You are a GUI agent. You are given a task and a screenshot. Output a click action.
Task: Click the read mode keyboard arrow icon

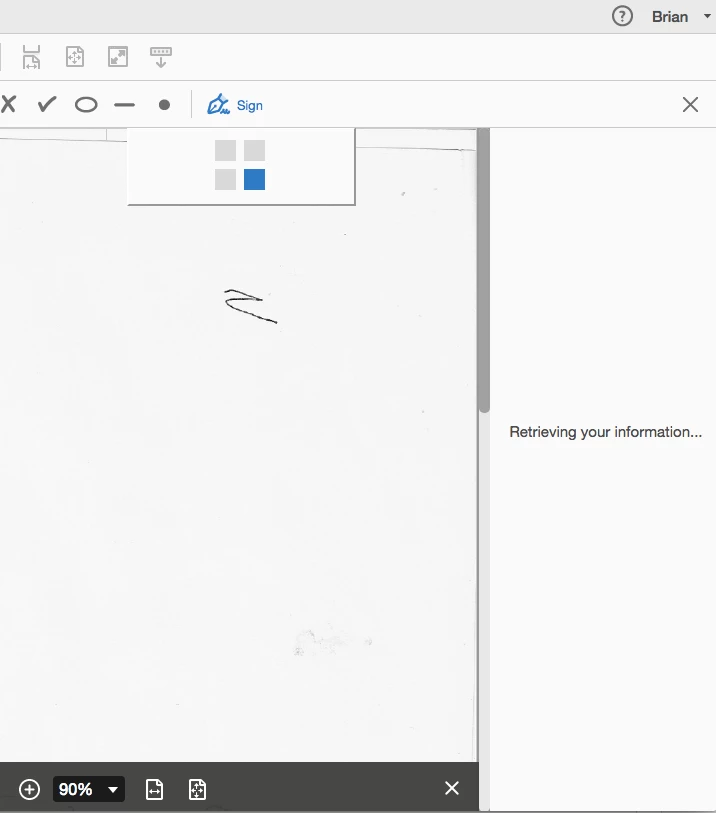[x=161, y=57]
